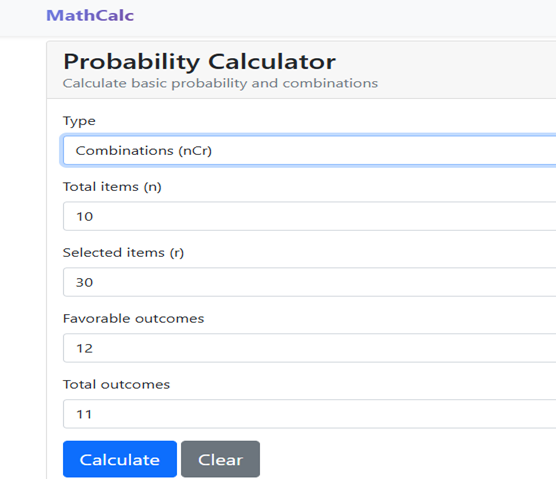Click the gray Clear button
556x479 pixels.
pos(221,459)
